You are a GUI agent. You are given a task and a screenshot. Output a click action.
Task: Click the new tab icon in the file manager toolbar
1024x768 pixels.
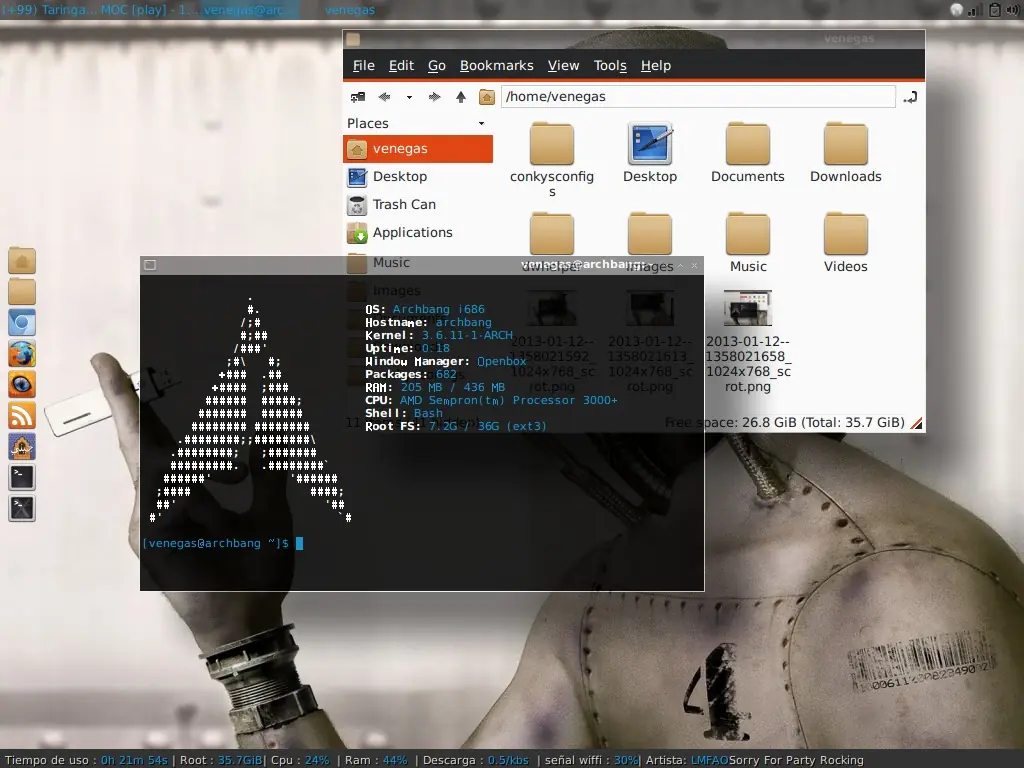358,97
